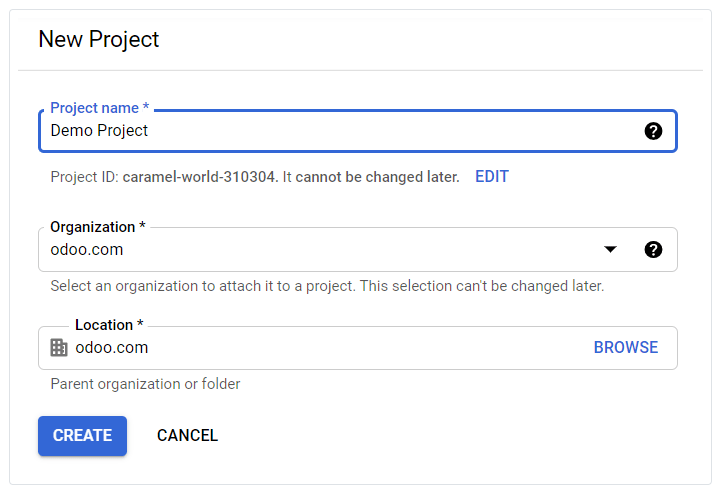Click the Project ID: prefix text
The image size is (721, 493).
click(x=85, y=177)
